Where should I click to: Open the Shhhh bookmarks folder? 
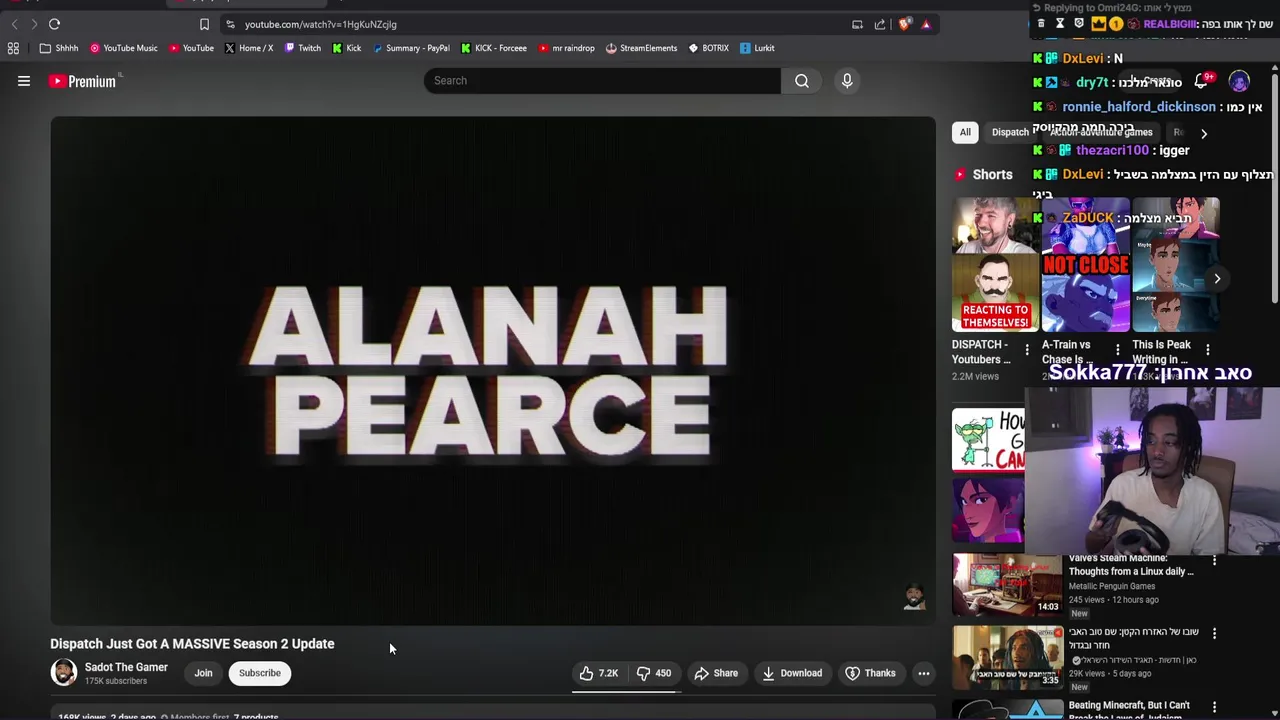59,48
